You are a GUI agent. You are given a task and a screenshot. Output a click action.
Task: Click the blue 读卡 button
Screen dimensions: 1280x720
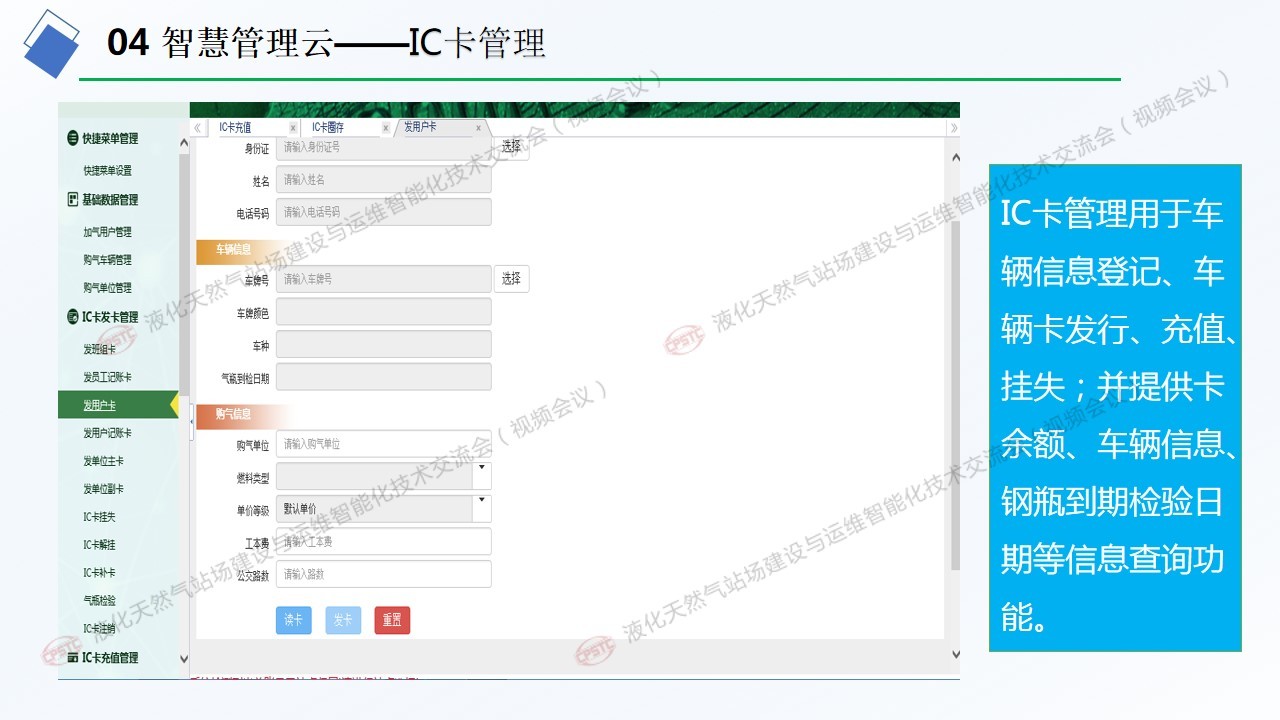(x=294, y=620)
